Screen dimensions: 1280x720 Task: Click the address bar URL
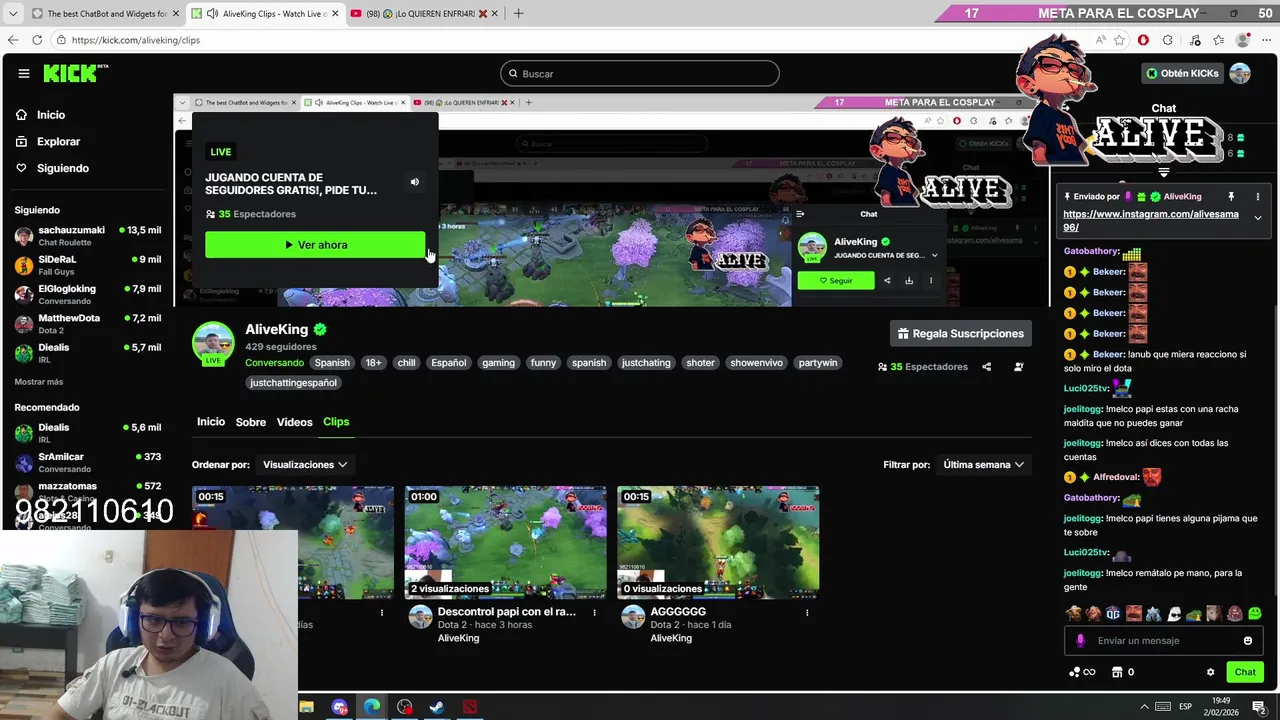coord(136,40)
